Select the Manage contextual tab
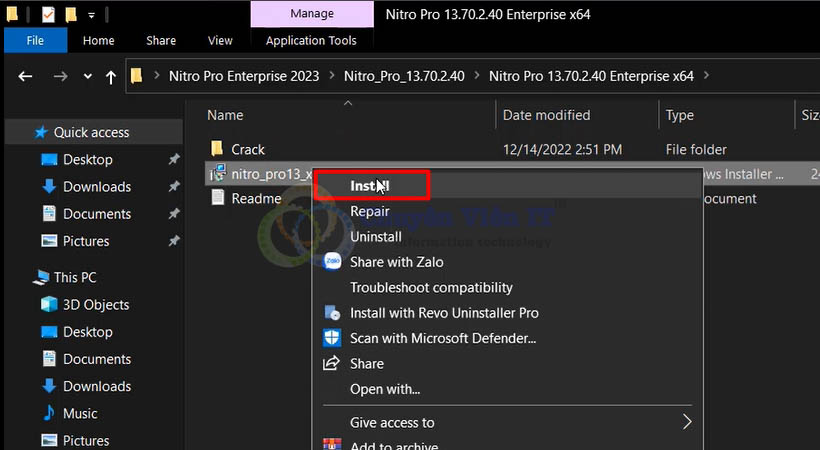The height and width of the screenshot is (450, 820). point(312,14)
